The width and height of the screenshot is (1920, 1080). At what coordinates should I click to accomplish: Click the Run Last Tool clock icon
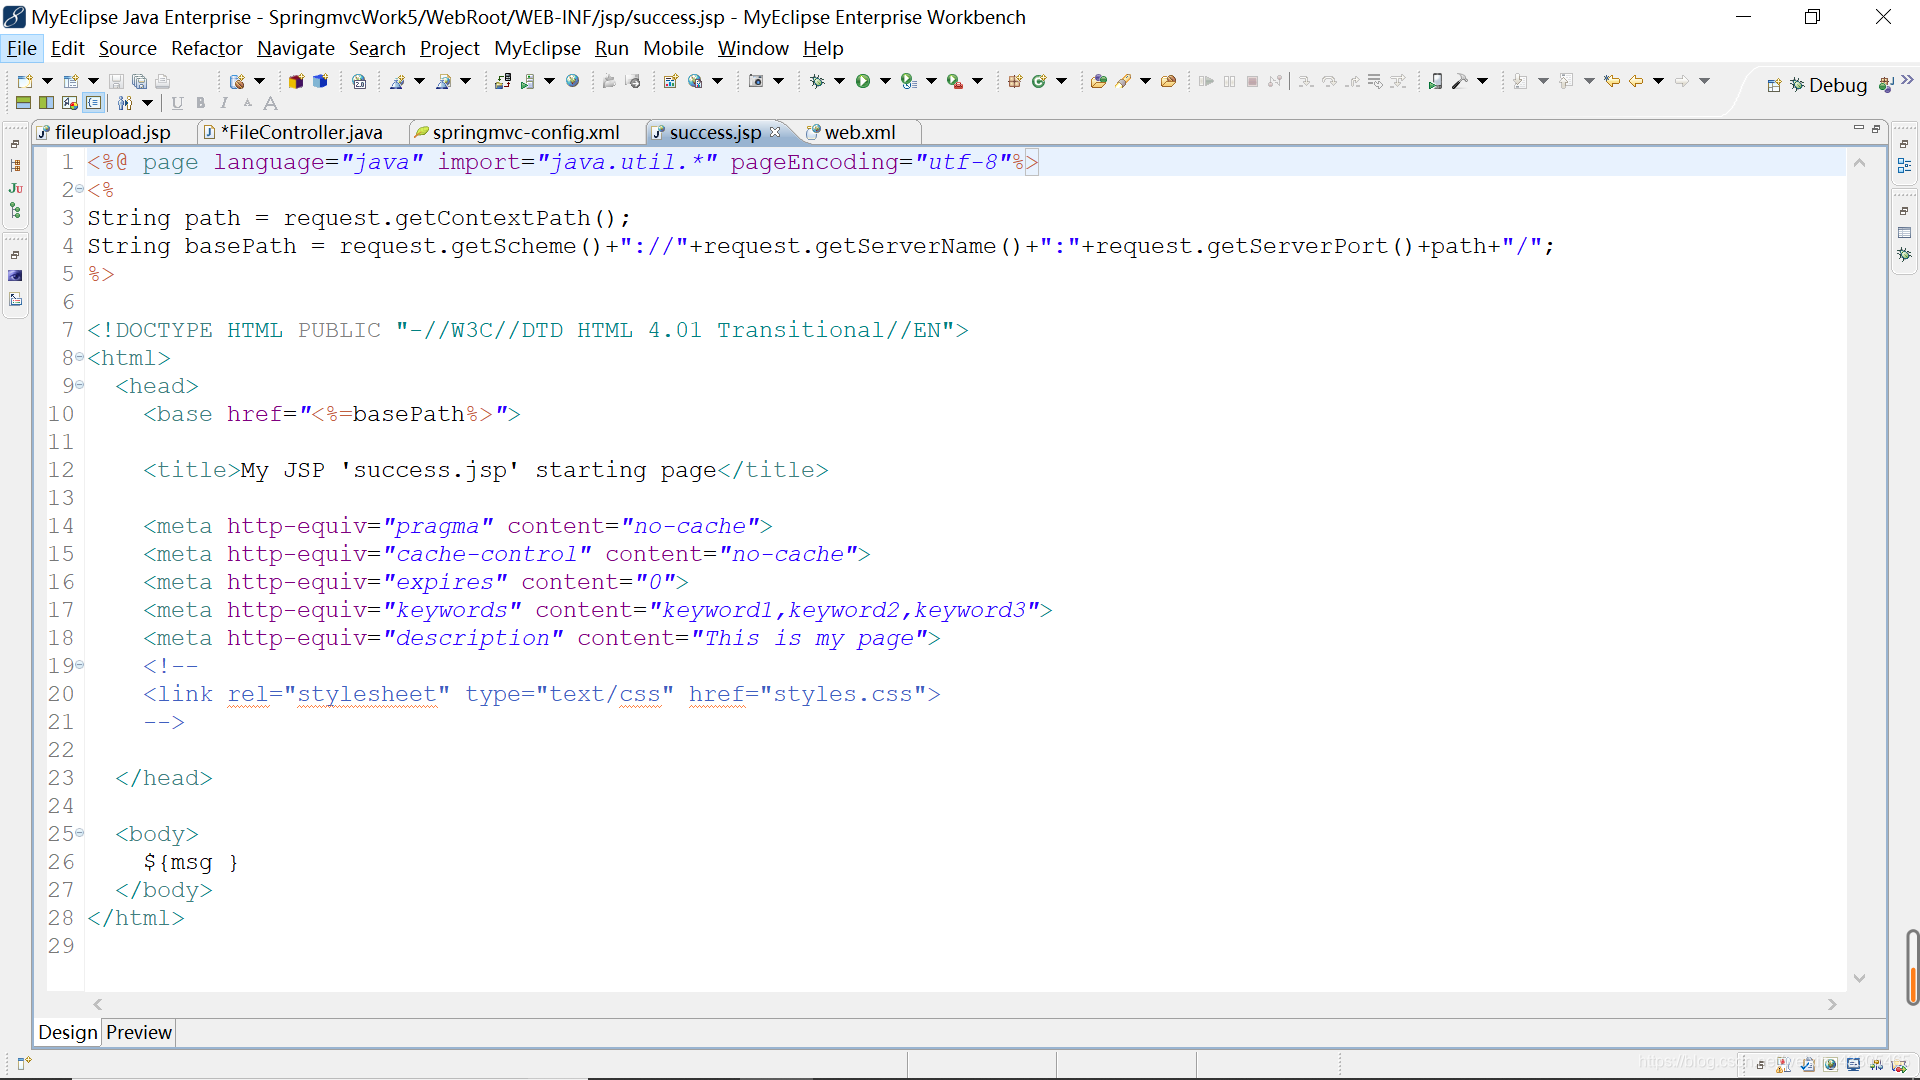pos(908,81)
